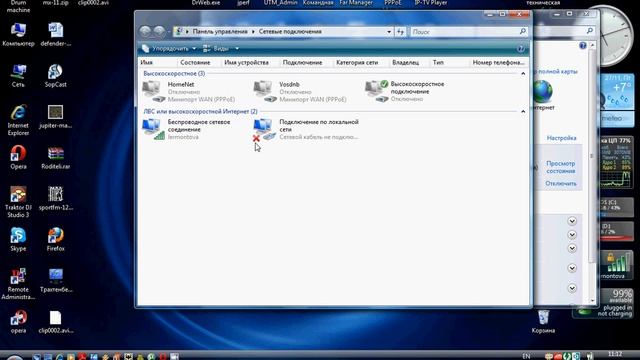Click the refresh button beside address bar

point(400,31)
